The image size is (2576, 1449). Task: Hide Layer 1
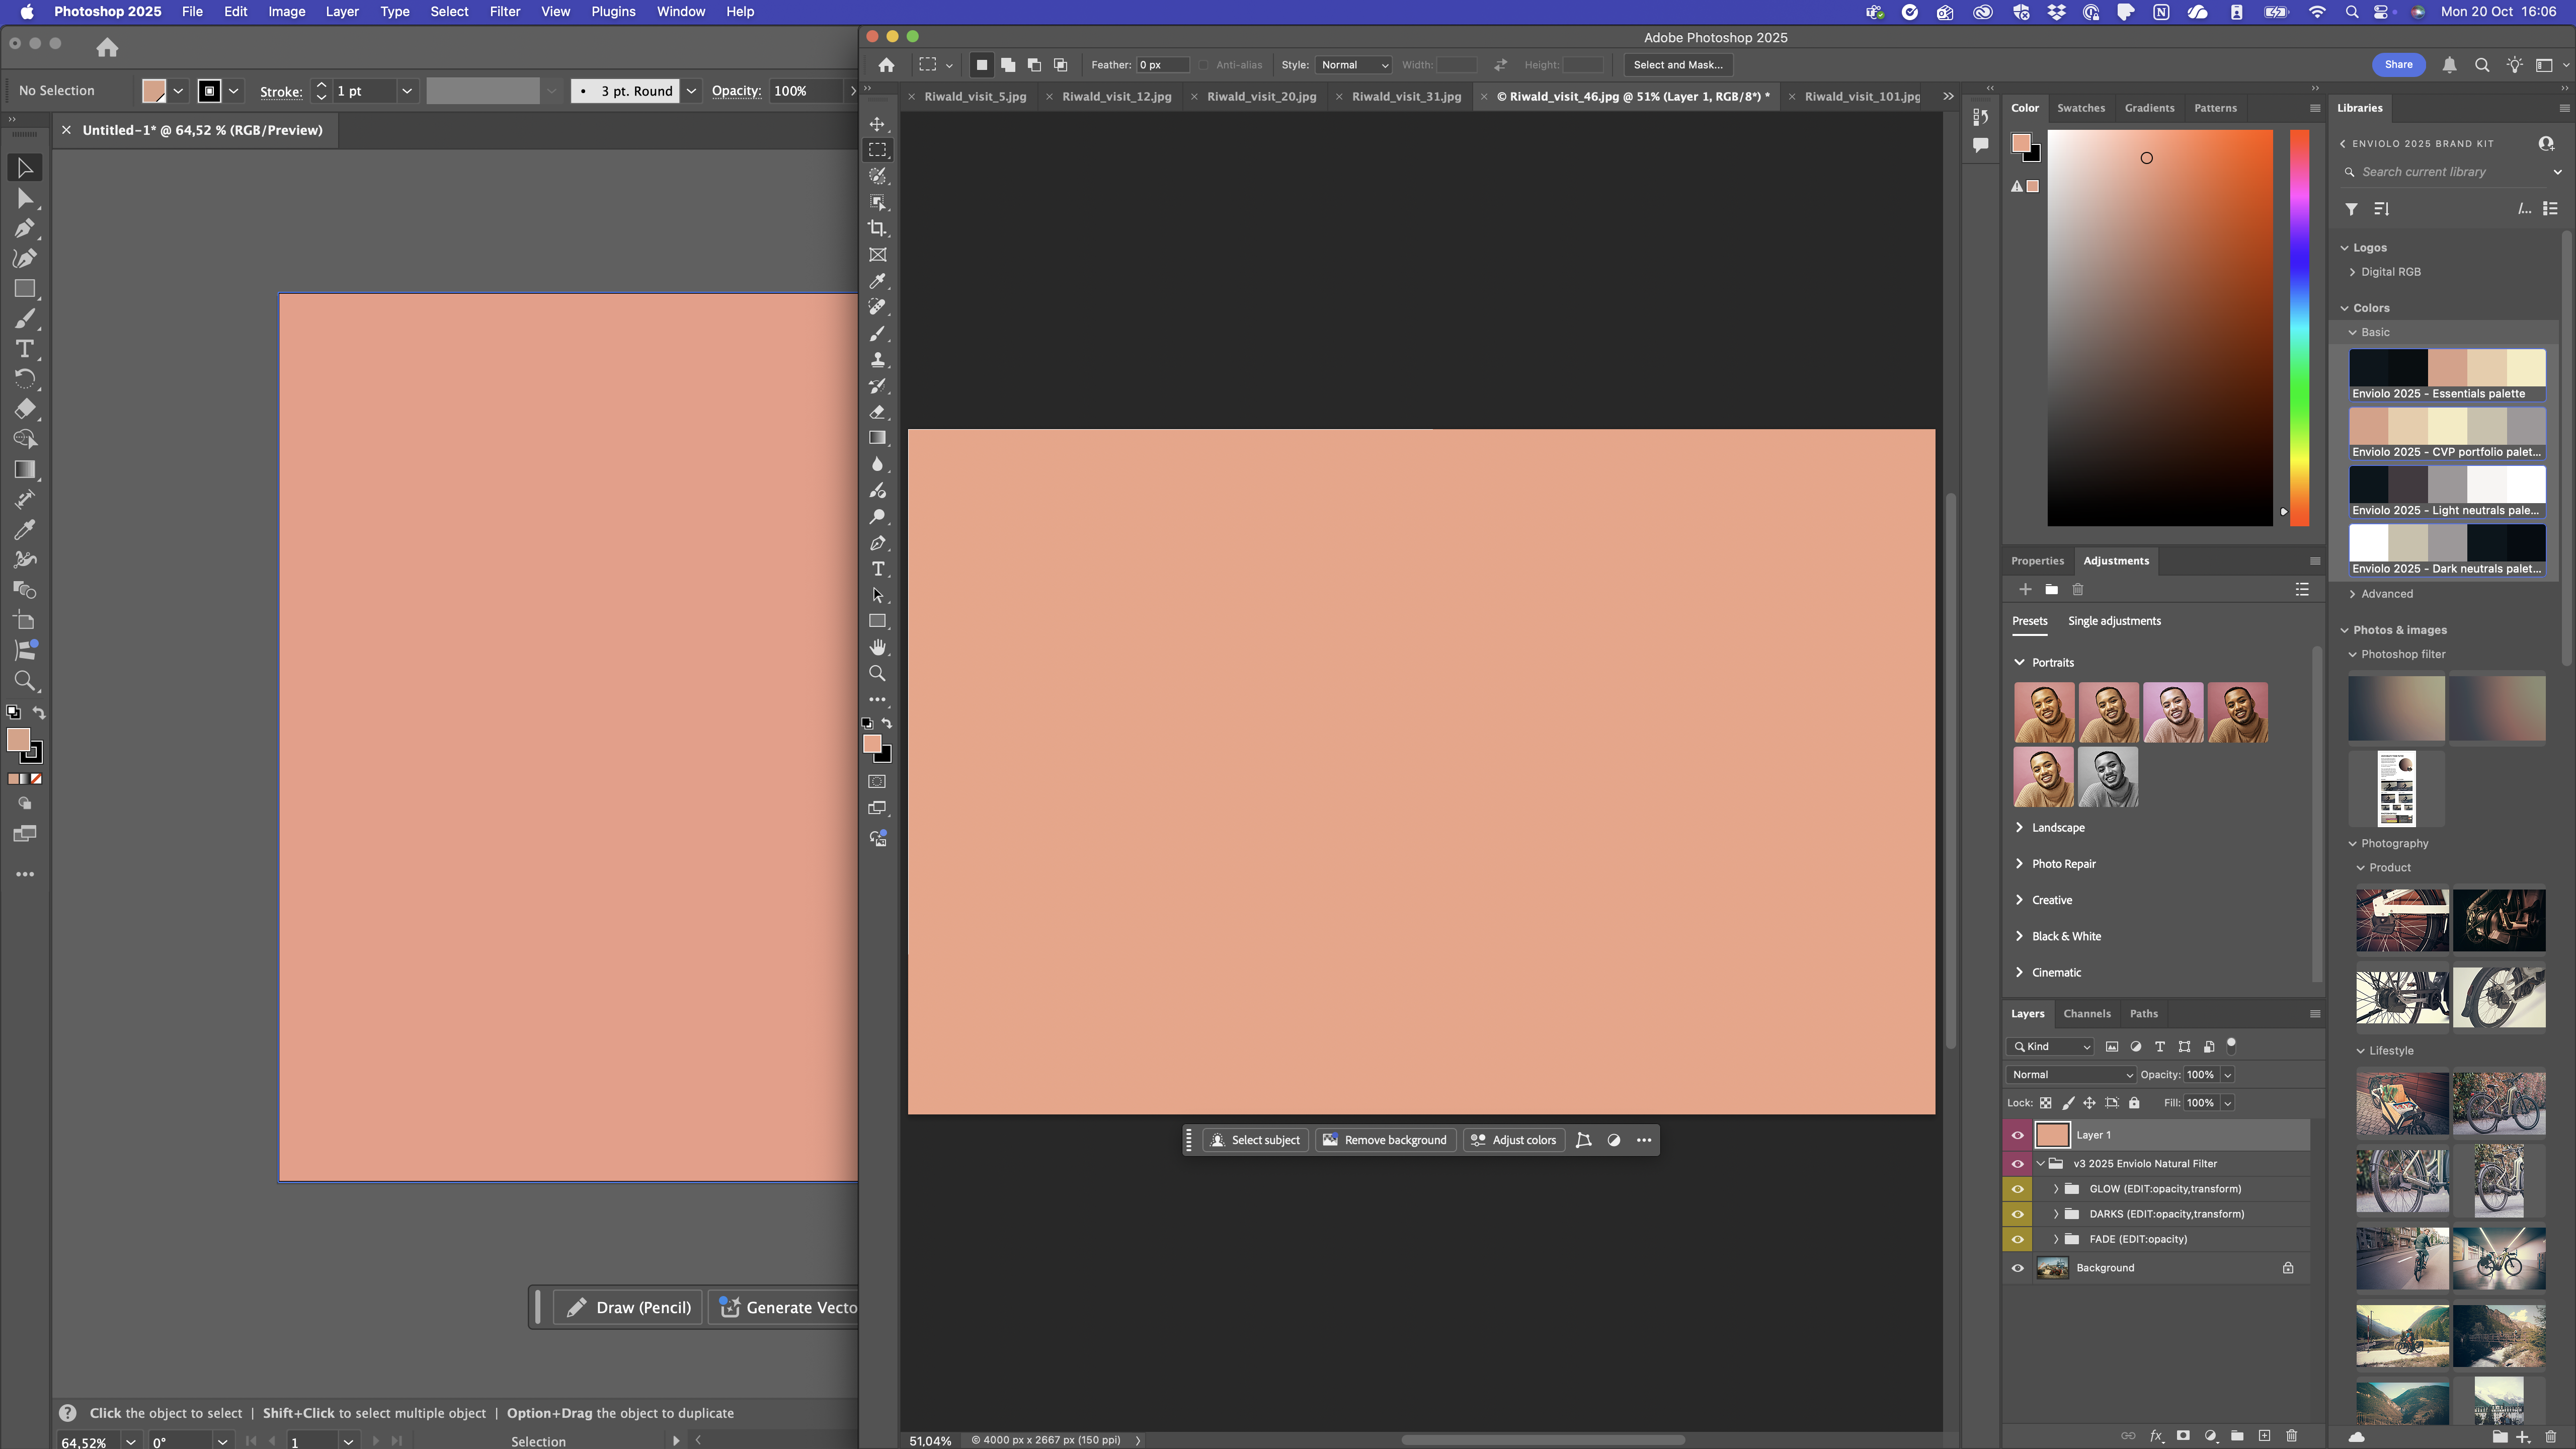point(2018,1135)
